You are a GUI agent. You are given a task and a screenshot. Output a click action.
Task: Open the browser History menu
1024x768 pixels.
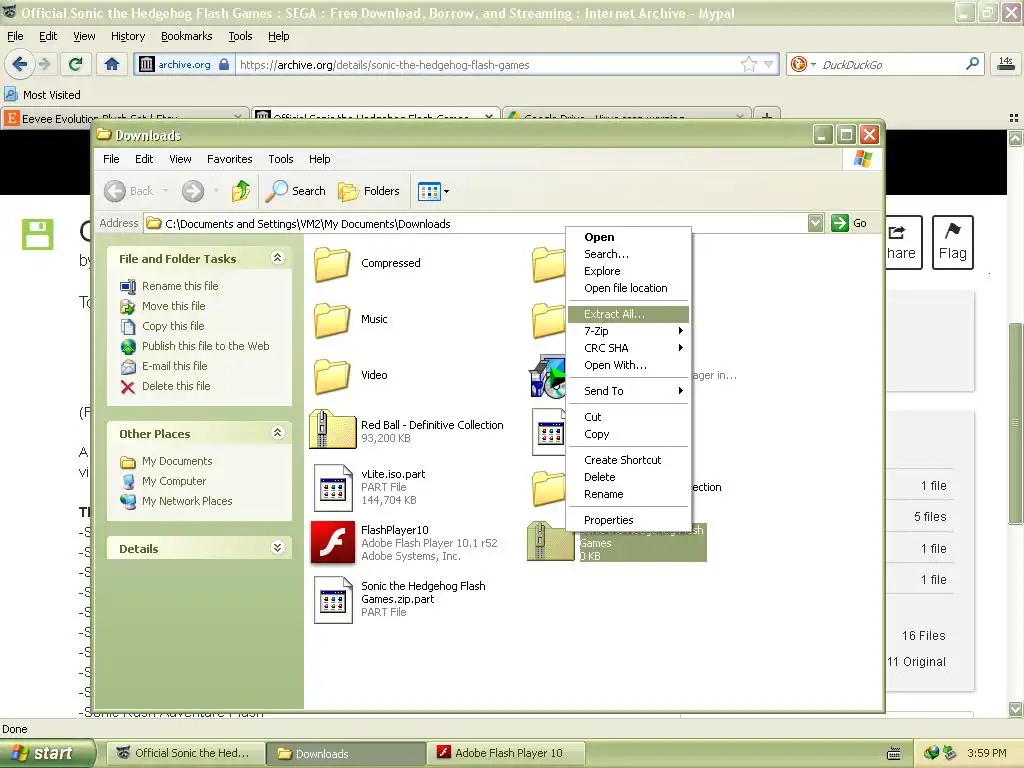(x=127, y=36)
